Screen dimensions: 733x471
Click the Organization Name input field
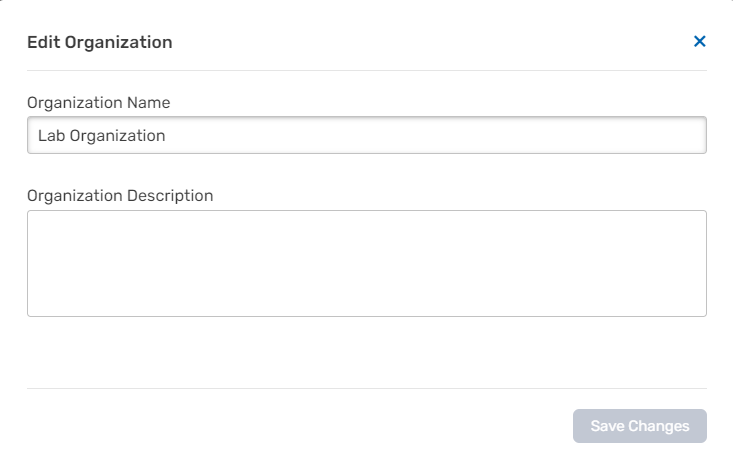coord(366,135)
